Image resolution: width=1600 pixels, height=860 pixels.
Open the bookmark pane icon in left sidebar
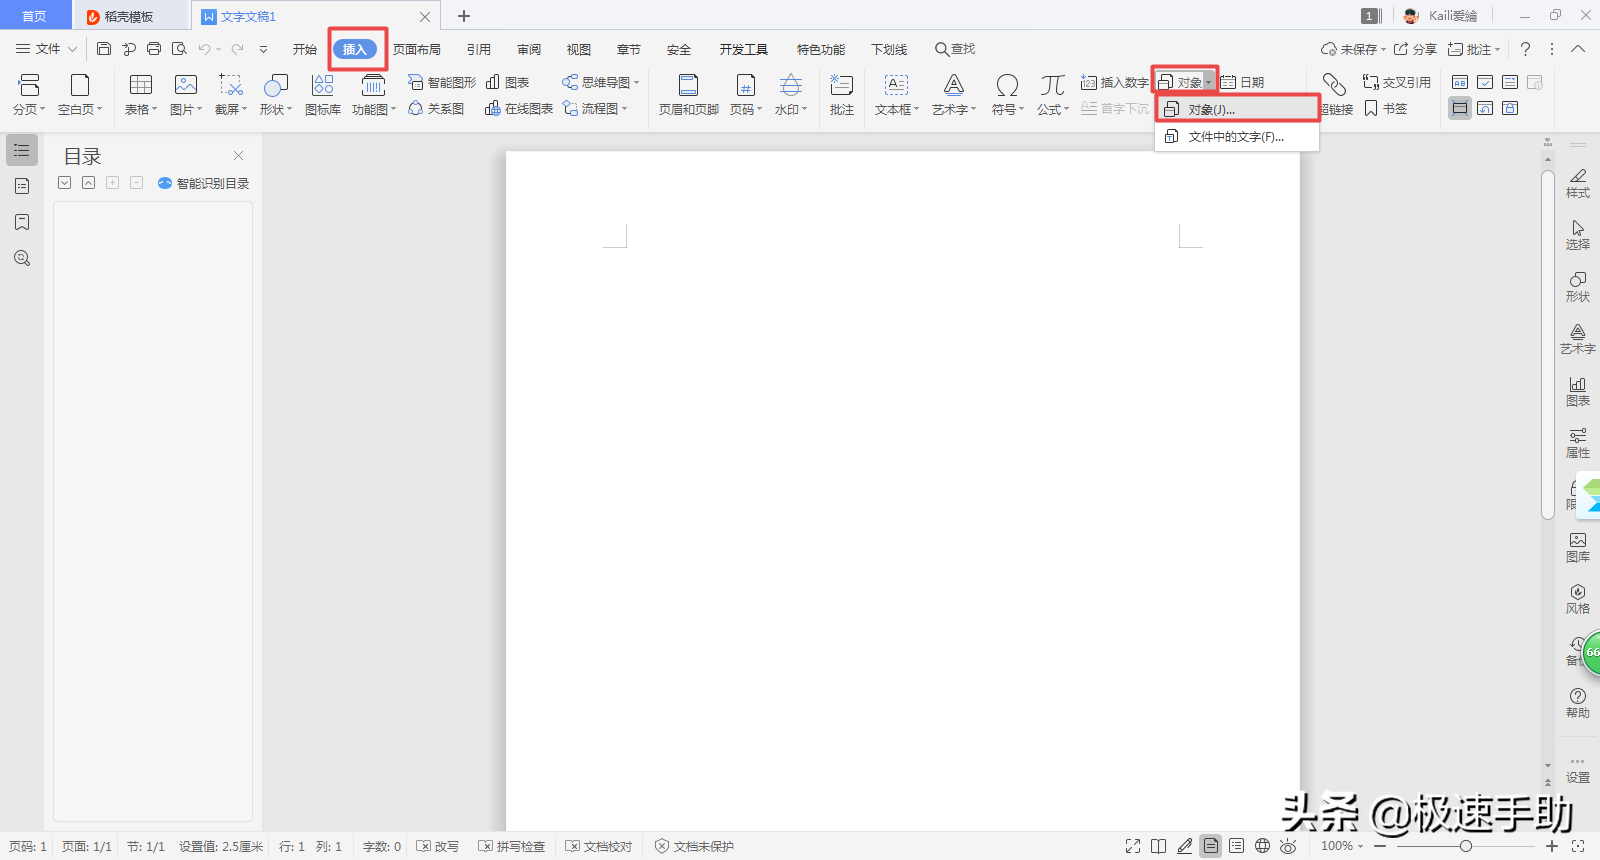[22, 222]
